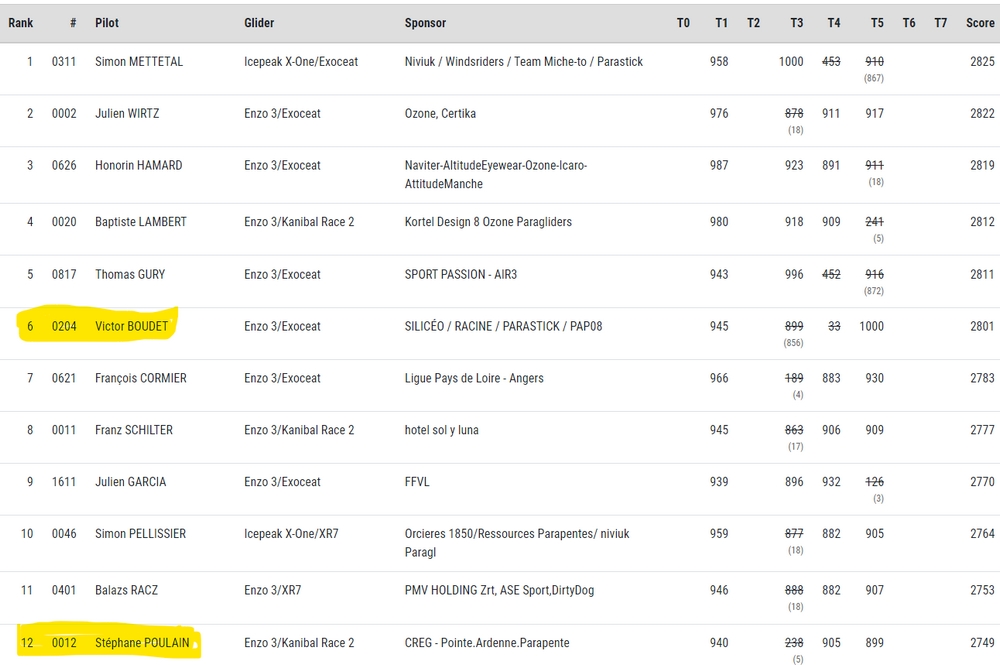Select the Glider column header
This screenshot has width=1000, height=665.
pyautogui.click(x=259, y=23)
